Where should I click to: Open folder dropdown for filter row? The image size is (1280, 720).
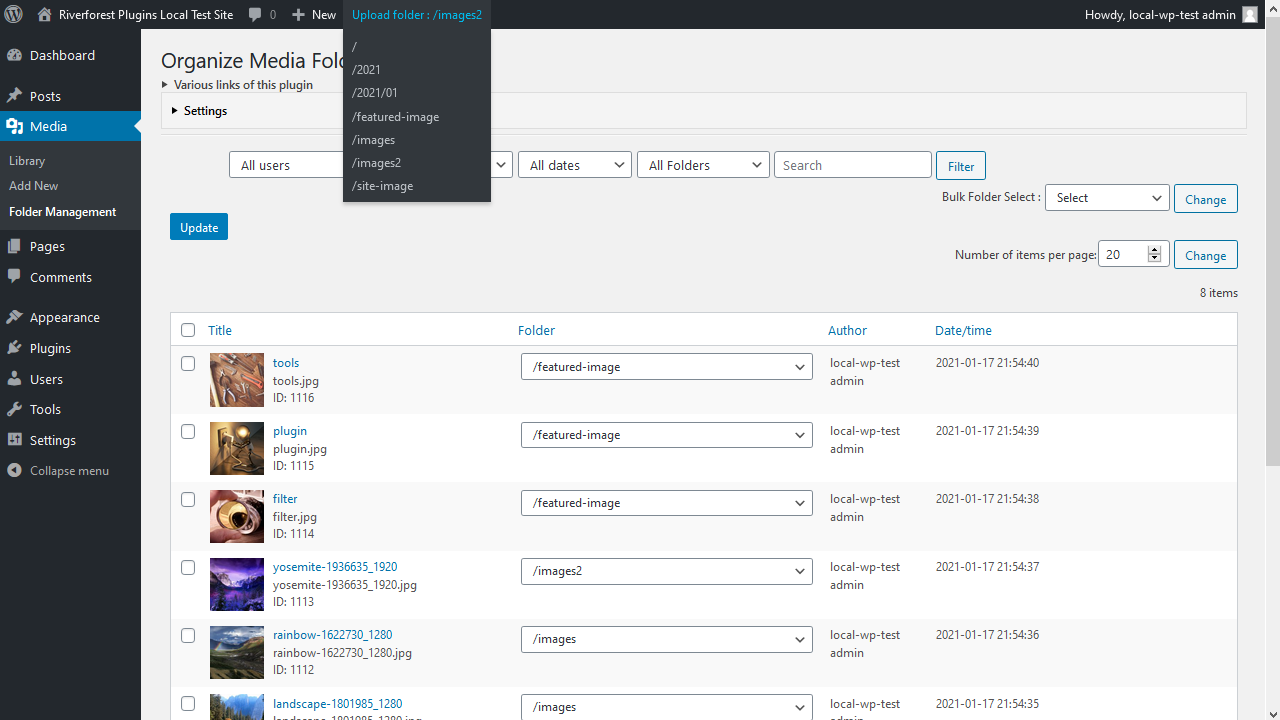point(667,503)
